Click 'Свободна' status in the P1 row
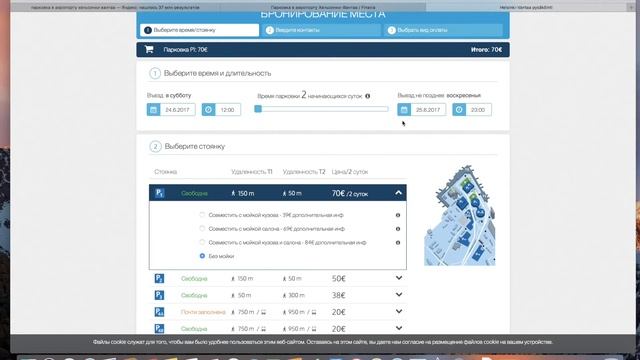Screen dimensions: 640x360 point(194,193)
